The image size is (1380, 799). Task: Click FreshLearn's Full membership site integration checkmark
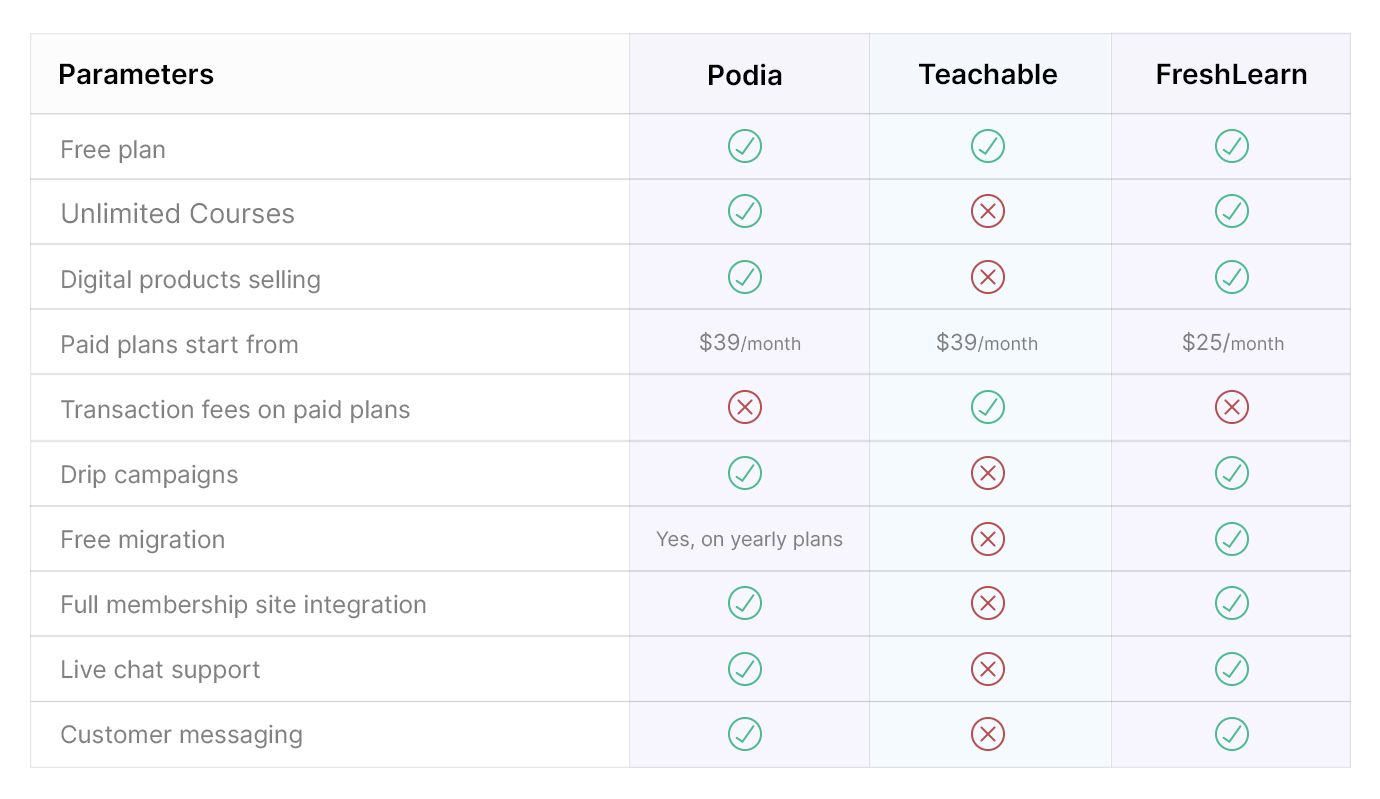(x=1231, y=603)
